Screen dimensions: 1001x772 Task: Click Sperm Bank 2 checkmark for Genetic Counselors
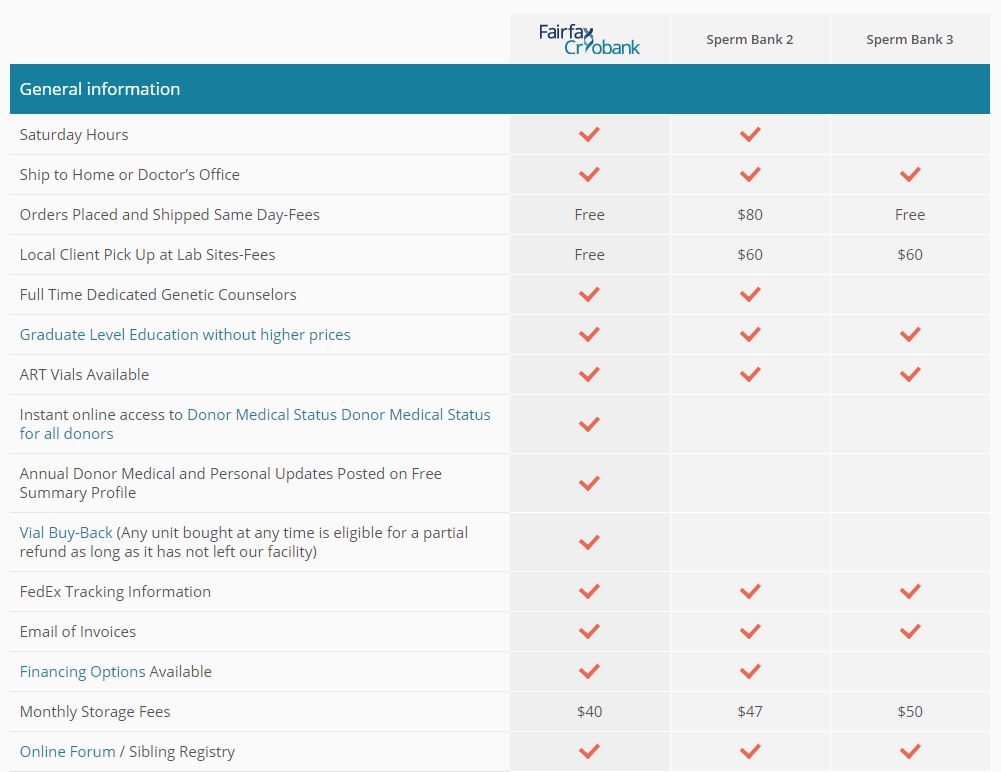[x=749, y=294]
